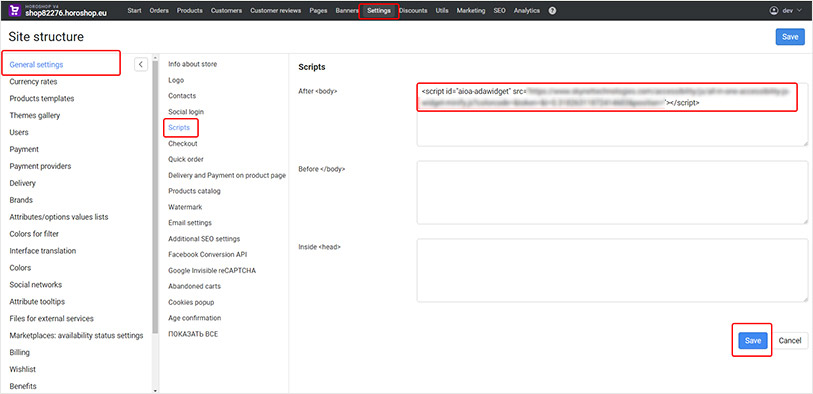
Task: Click the shop82276.horoshop.eu store link
Action: click(66, 13)
